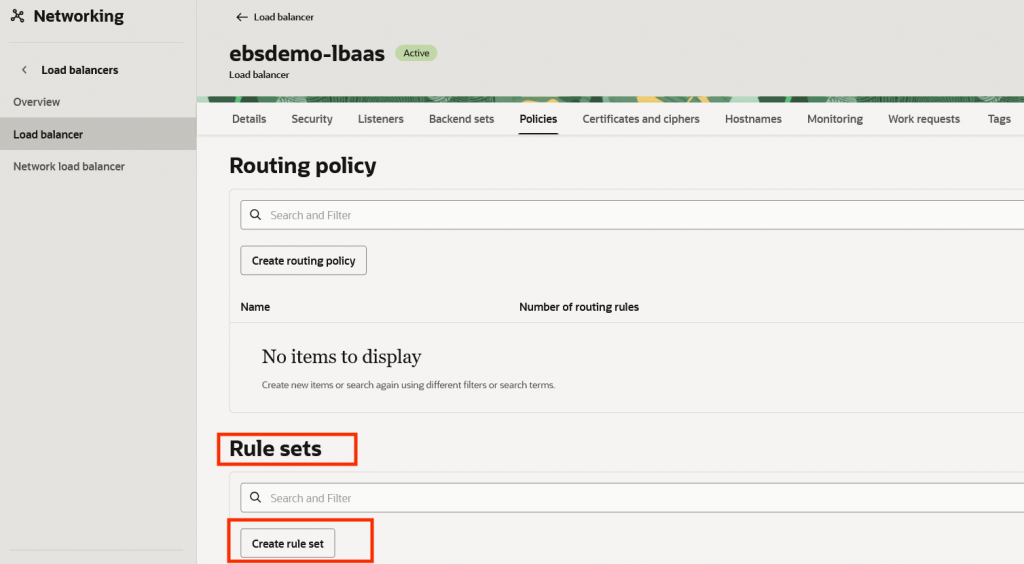This screenshot has height=564, width=1024.
Task: Collapse the Load balancers sidebar chevron
Action: point(24,70)
